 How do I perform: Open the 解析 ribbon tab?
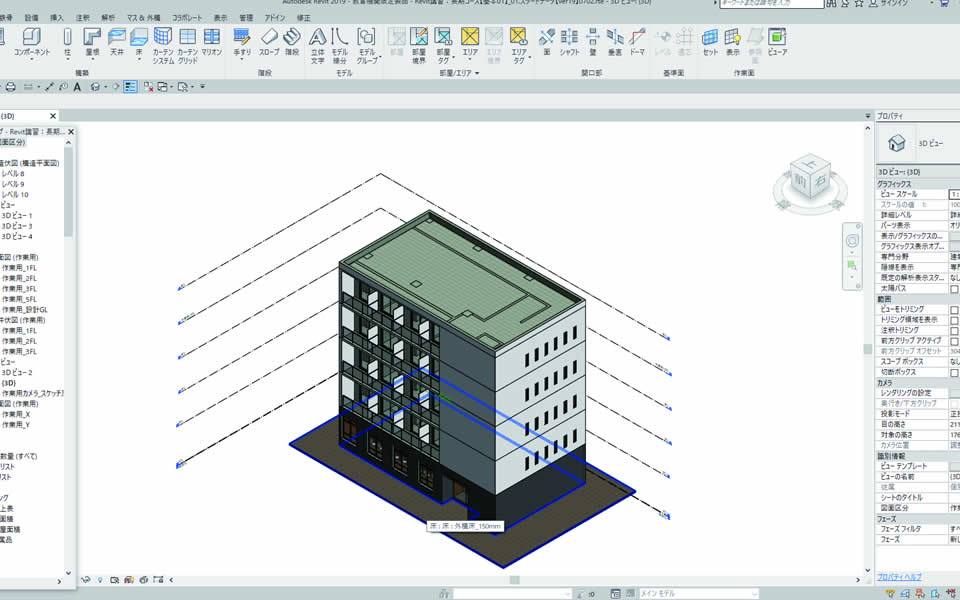point(107,18)
